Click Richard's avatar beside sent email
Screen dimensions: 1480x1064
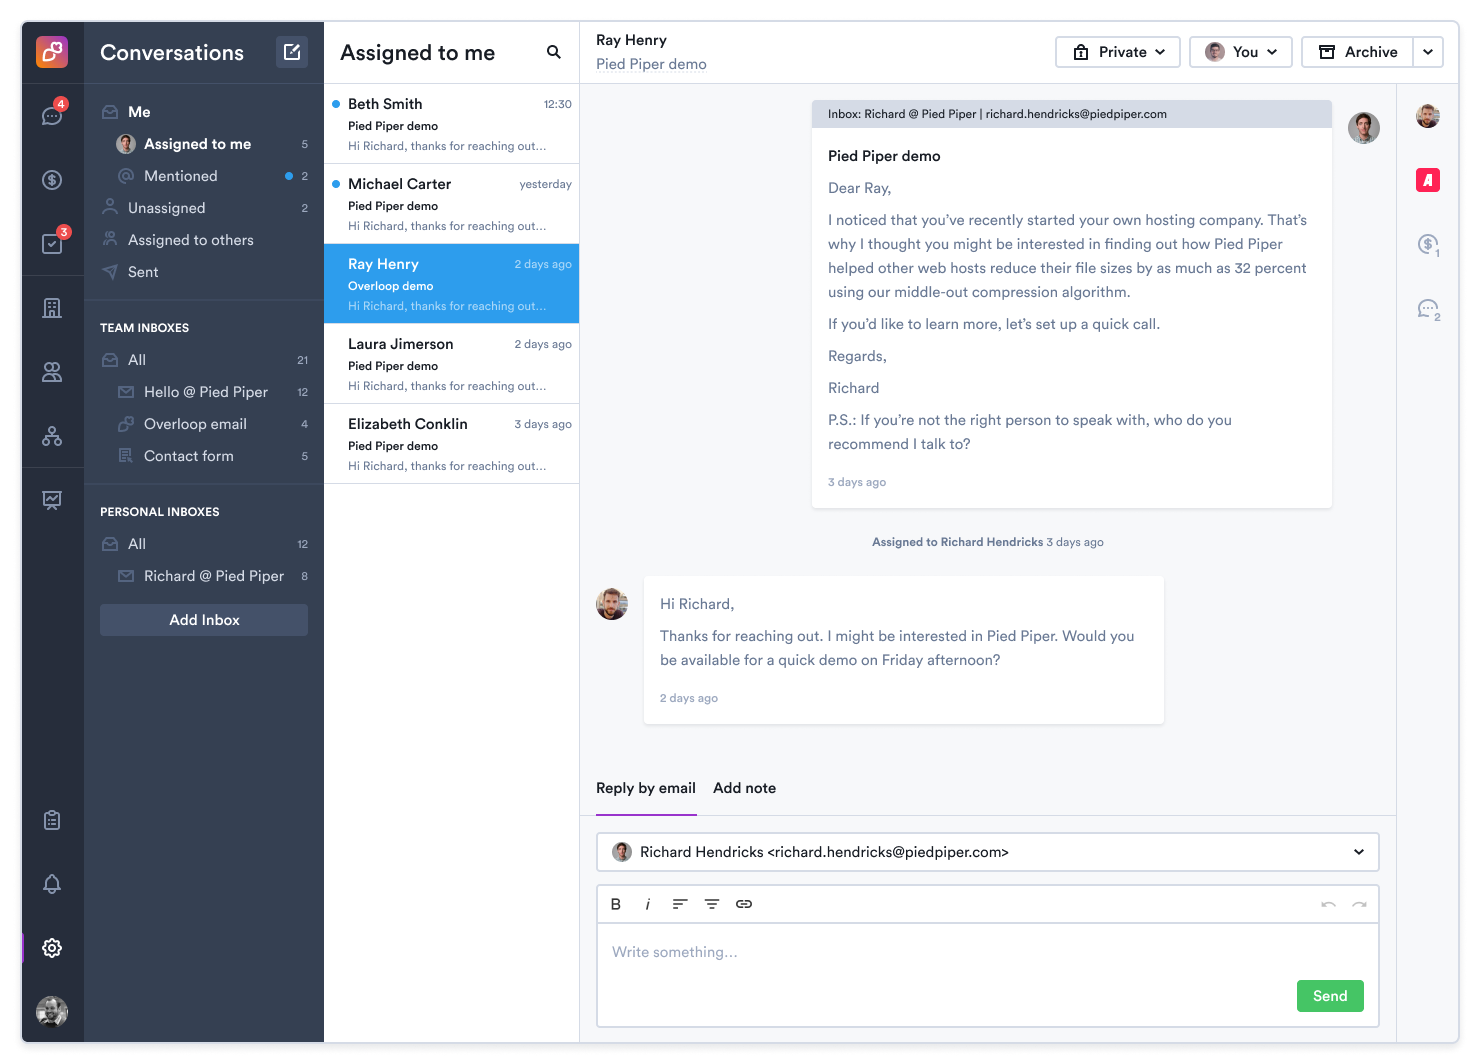click(1364, 128)
